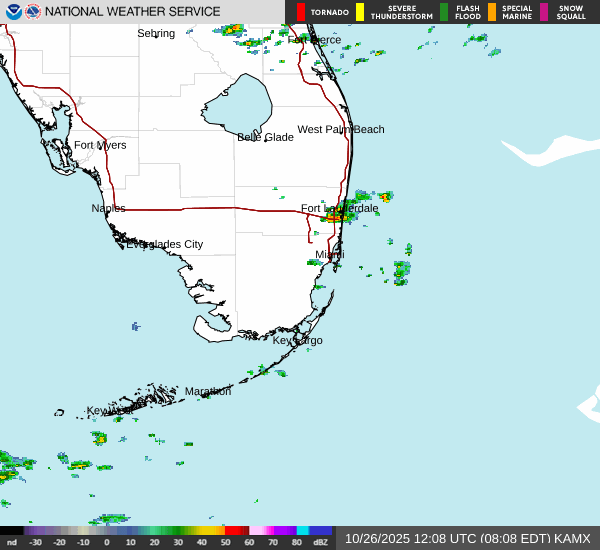Viewport: 600px width, 550px height.
Task: Select the Naples label on map
Action: tap(108, 208)
